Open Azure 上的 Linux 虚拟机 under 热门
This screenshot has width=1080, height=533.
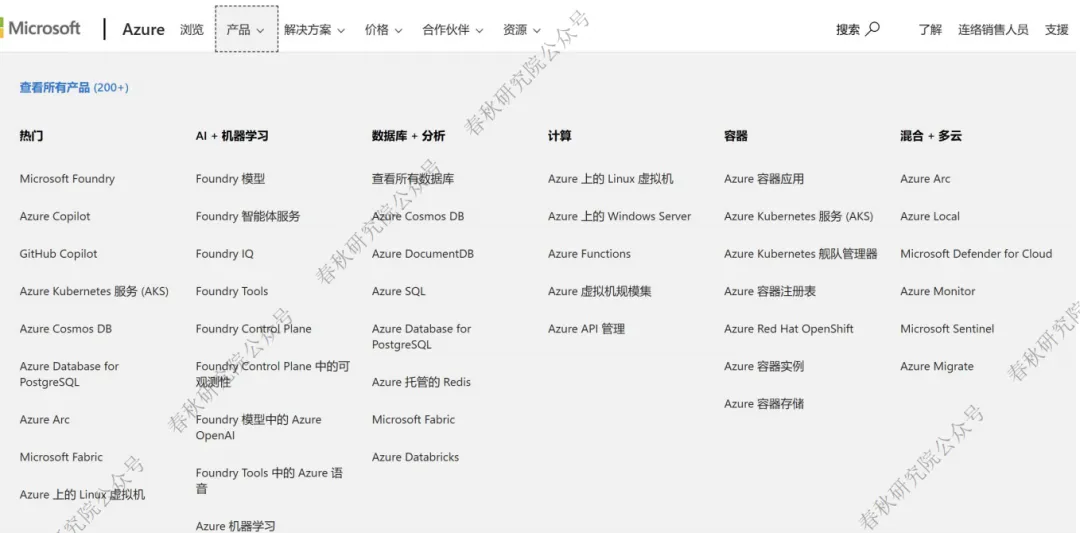click(82, 494)
